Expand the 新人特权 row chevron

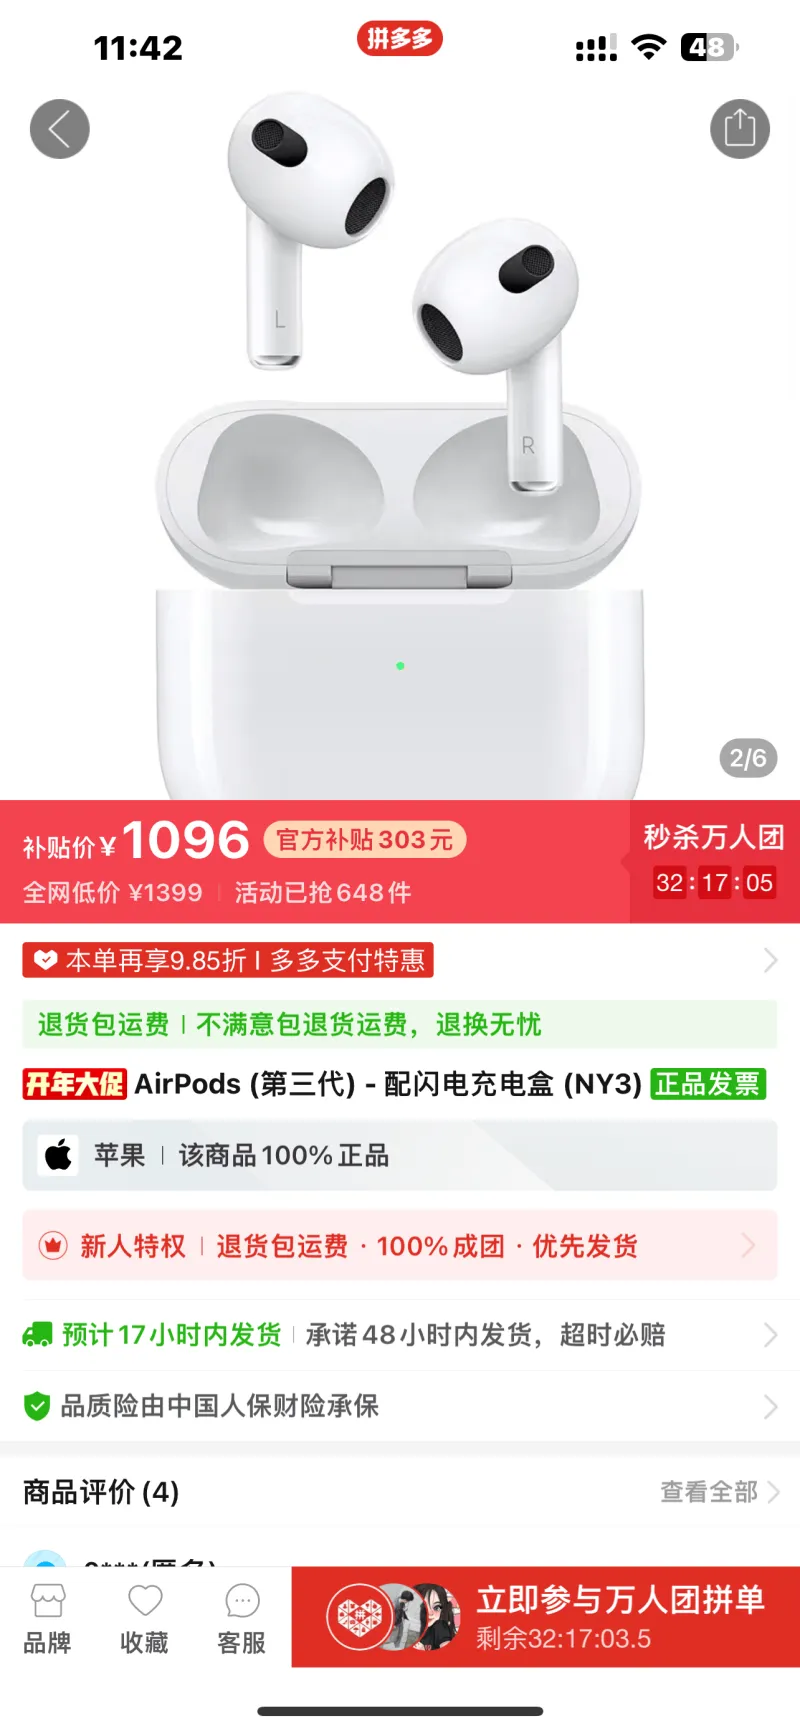click(x=748, y=1246)
